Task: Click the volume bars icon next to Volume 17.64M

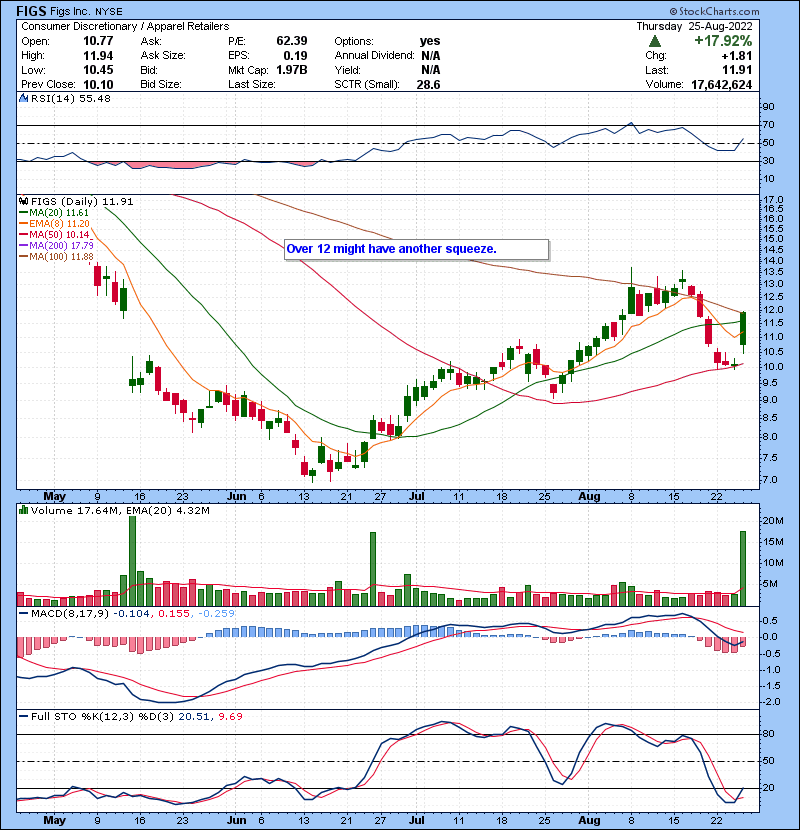Action: tap(24, 510)
